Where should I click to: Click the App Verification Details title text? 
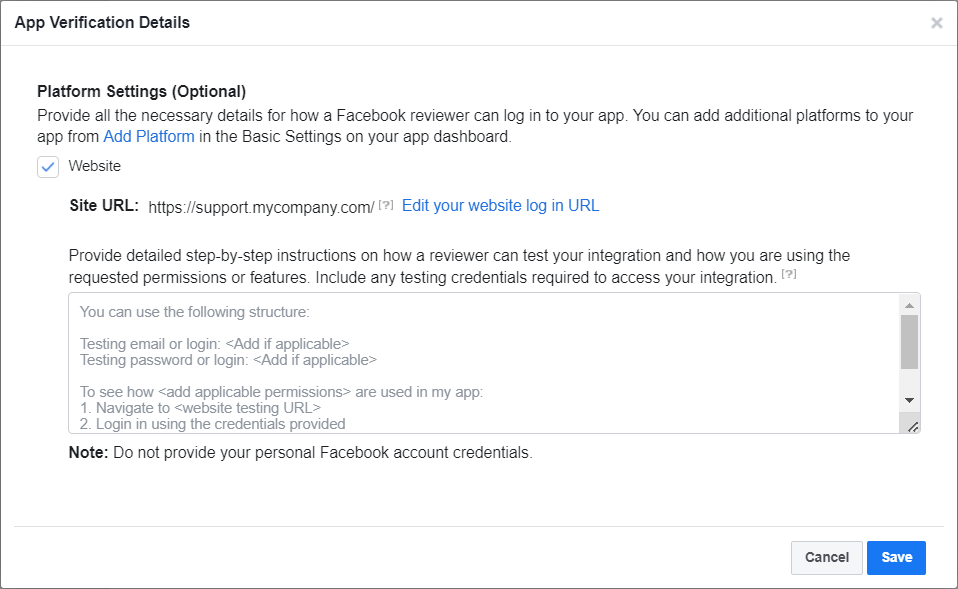coord(102,22)
